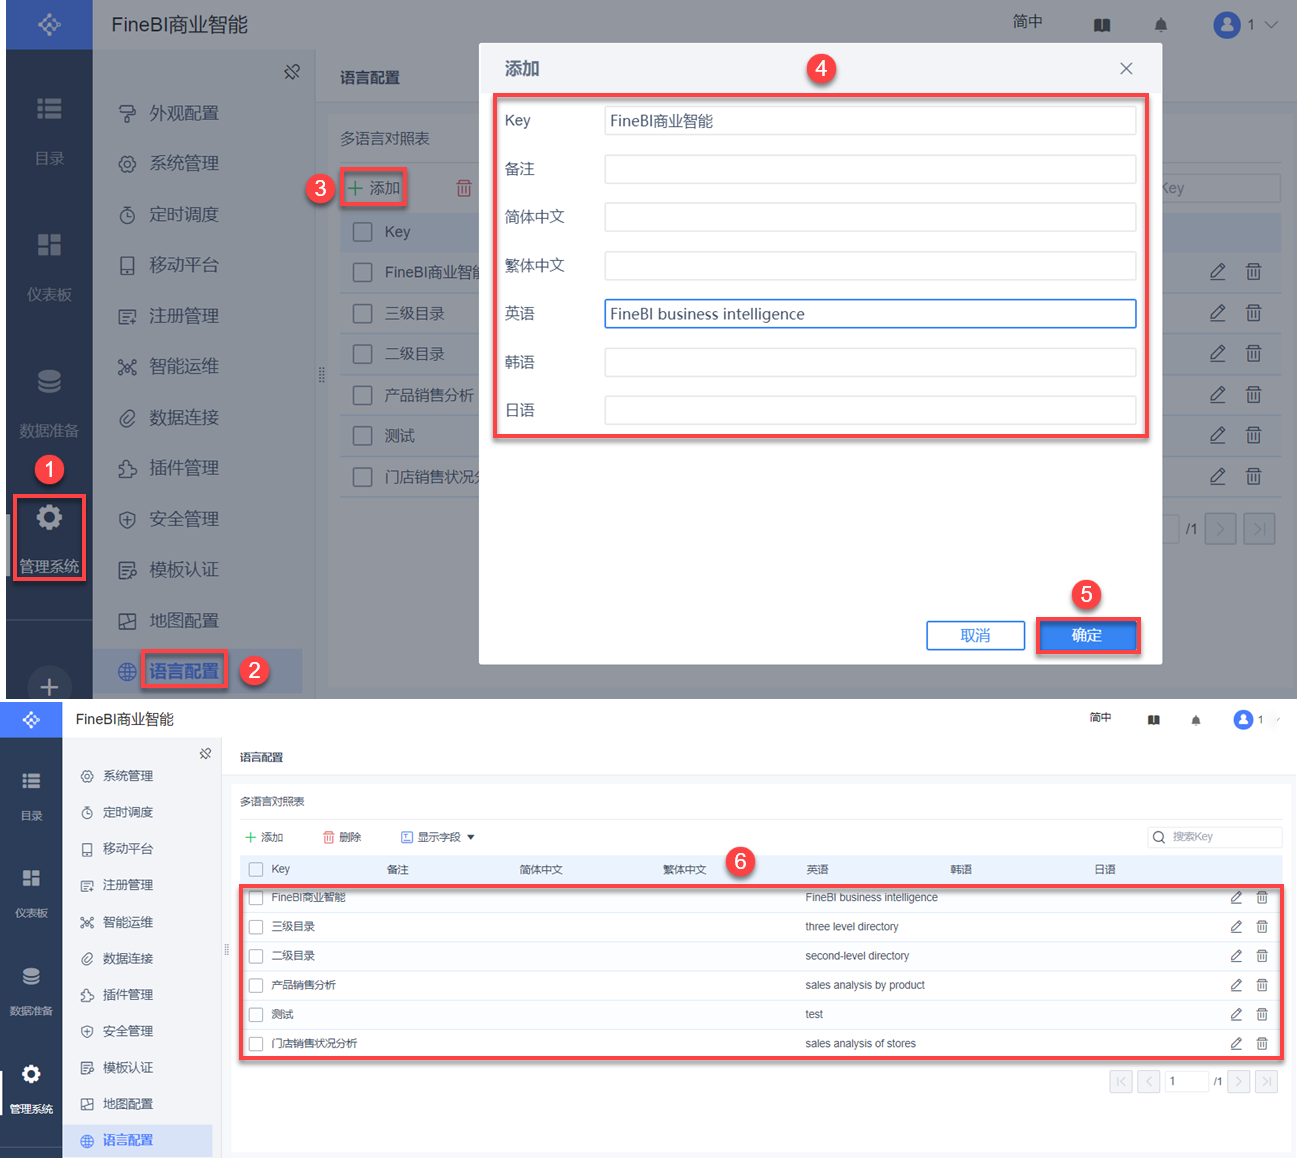The width and height of the screenshot is (1297, 1158).
Task: Go to first page in lower pagination
Action: [x=1121, y=1081]
